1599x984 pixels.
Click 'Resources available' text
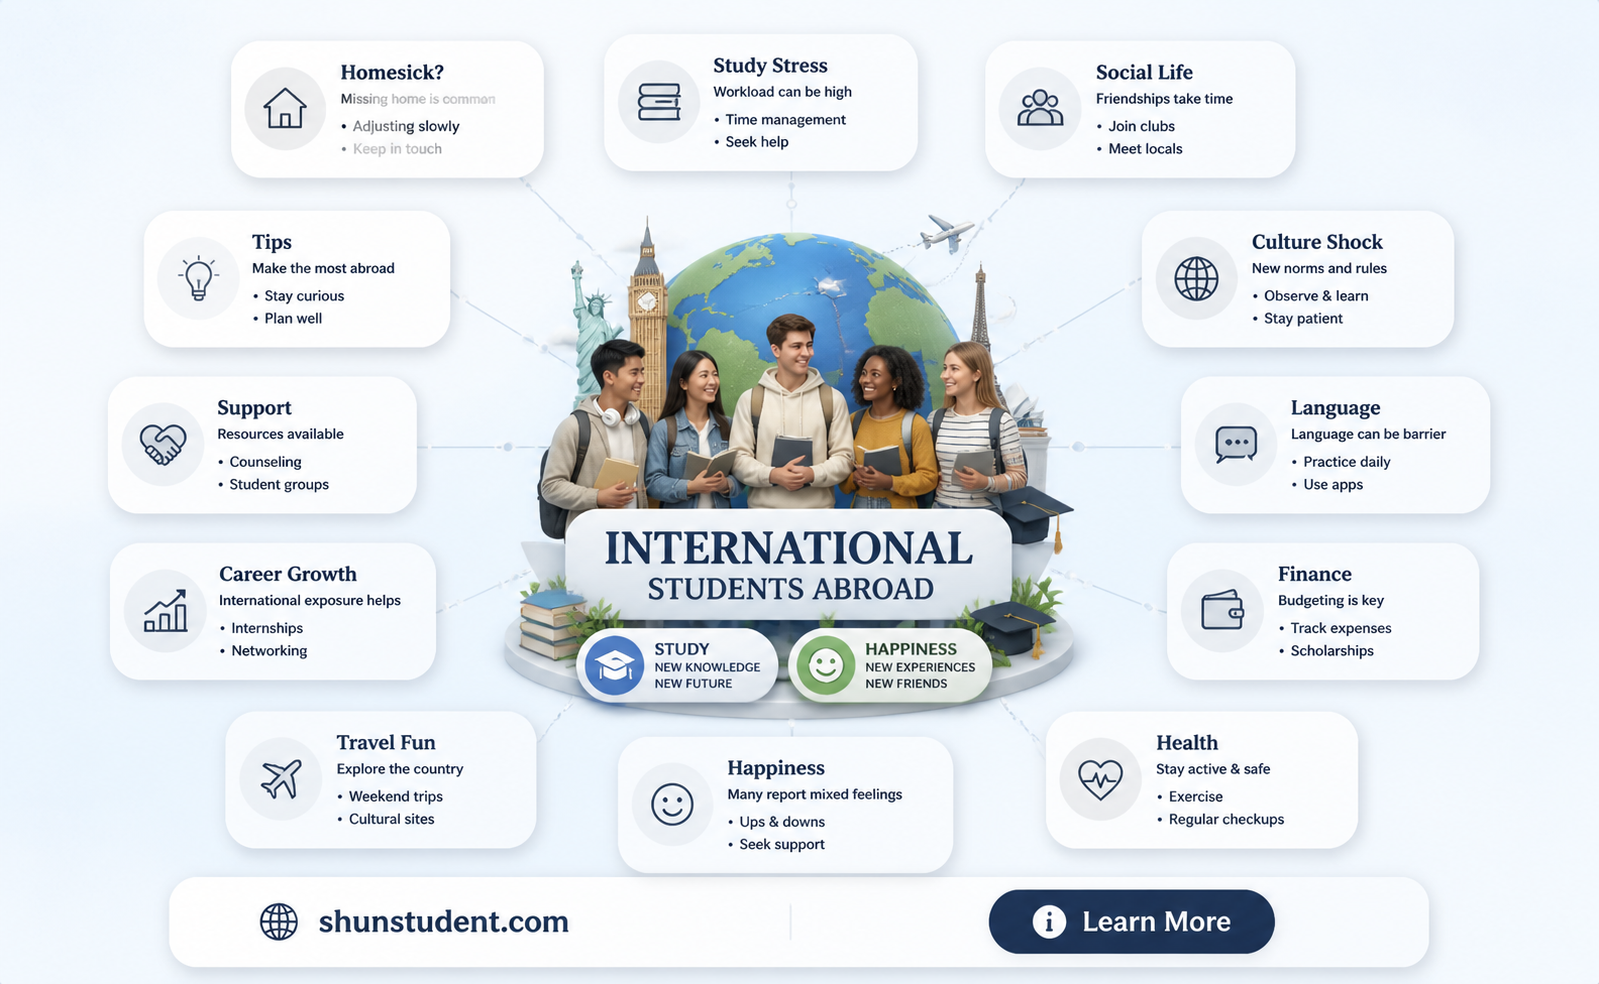click(280, 434)
